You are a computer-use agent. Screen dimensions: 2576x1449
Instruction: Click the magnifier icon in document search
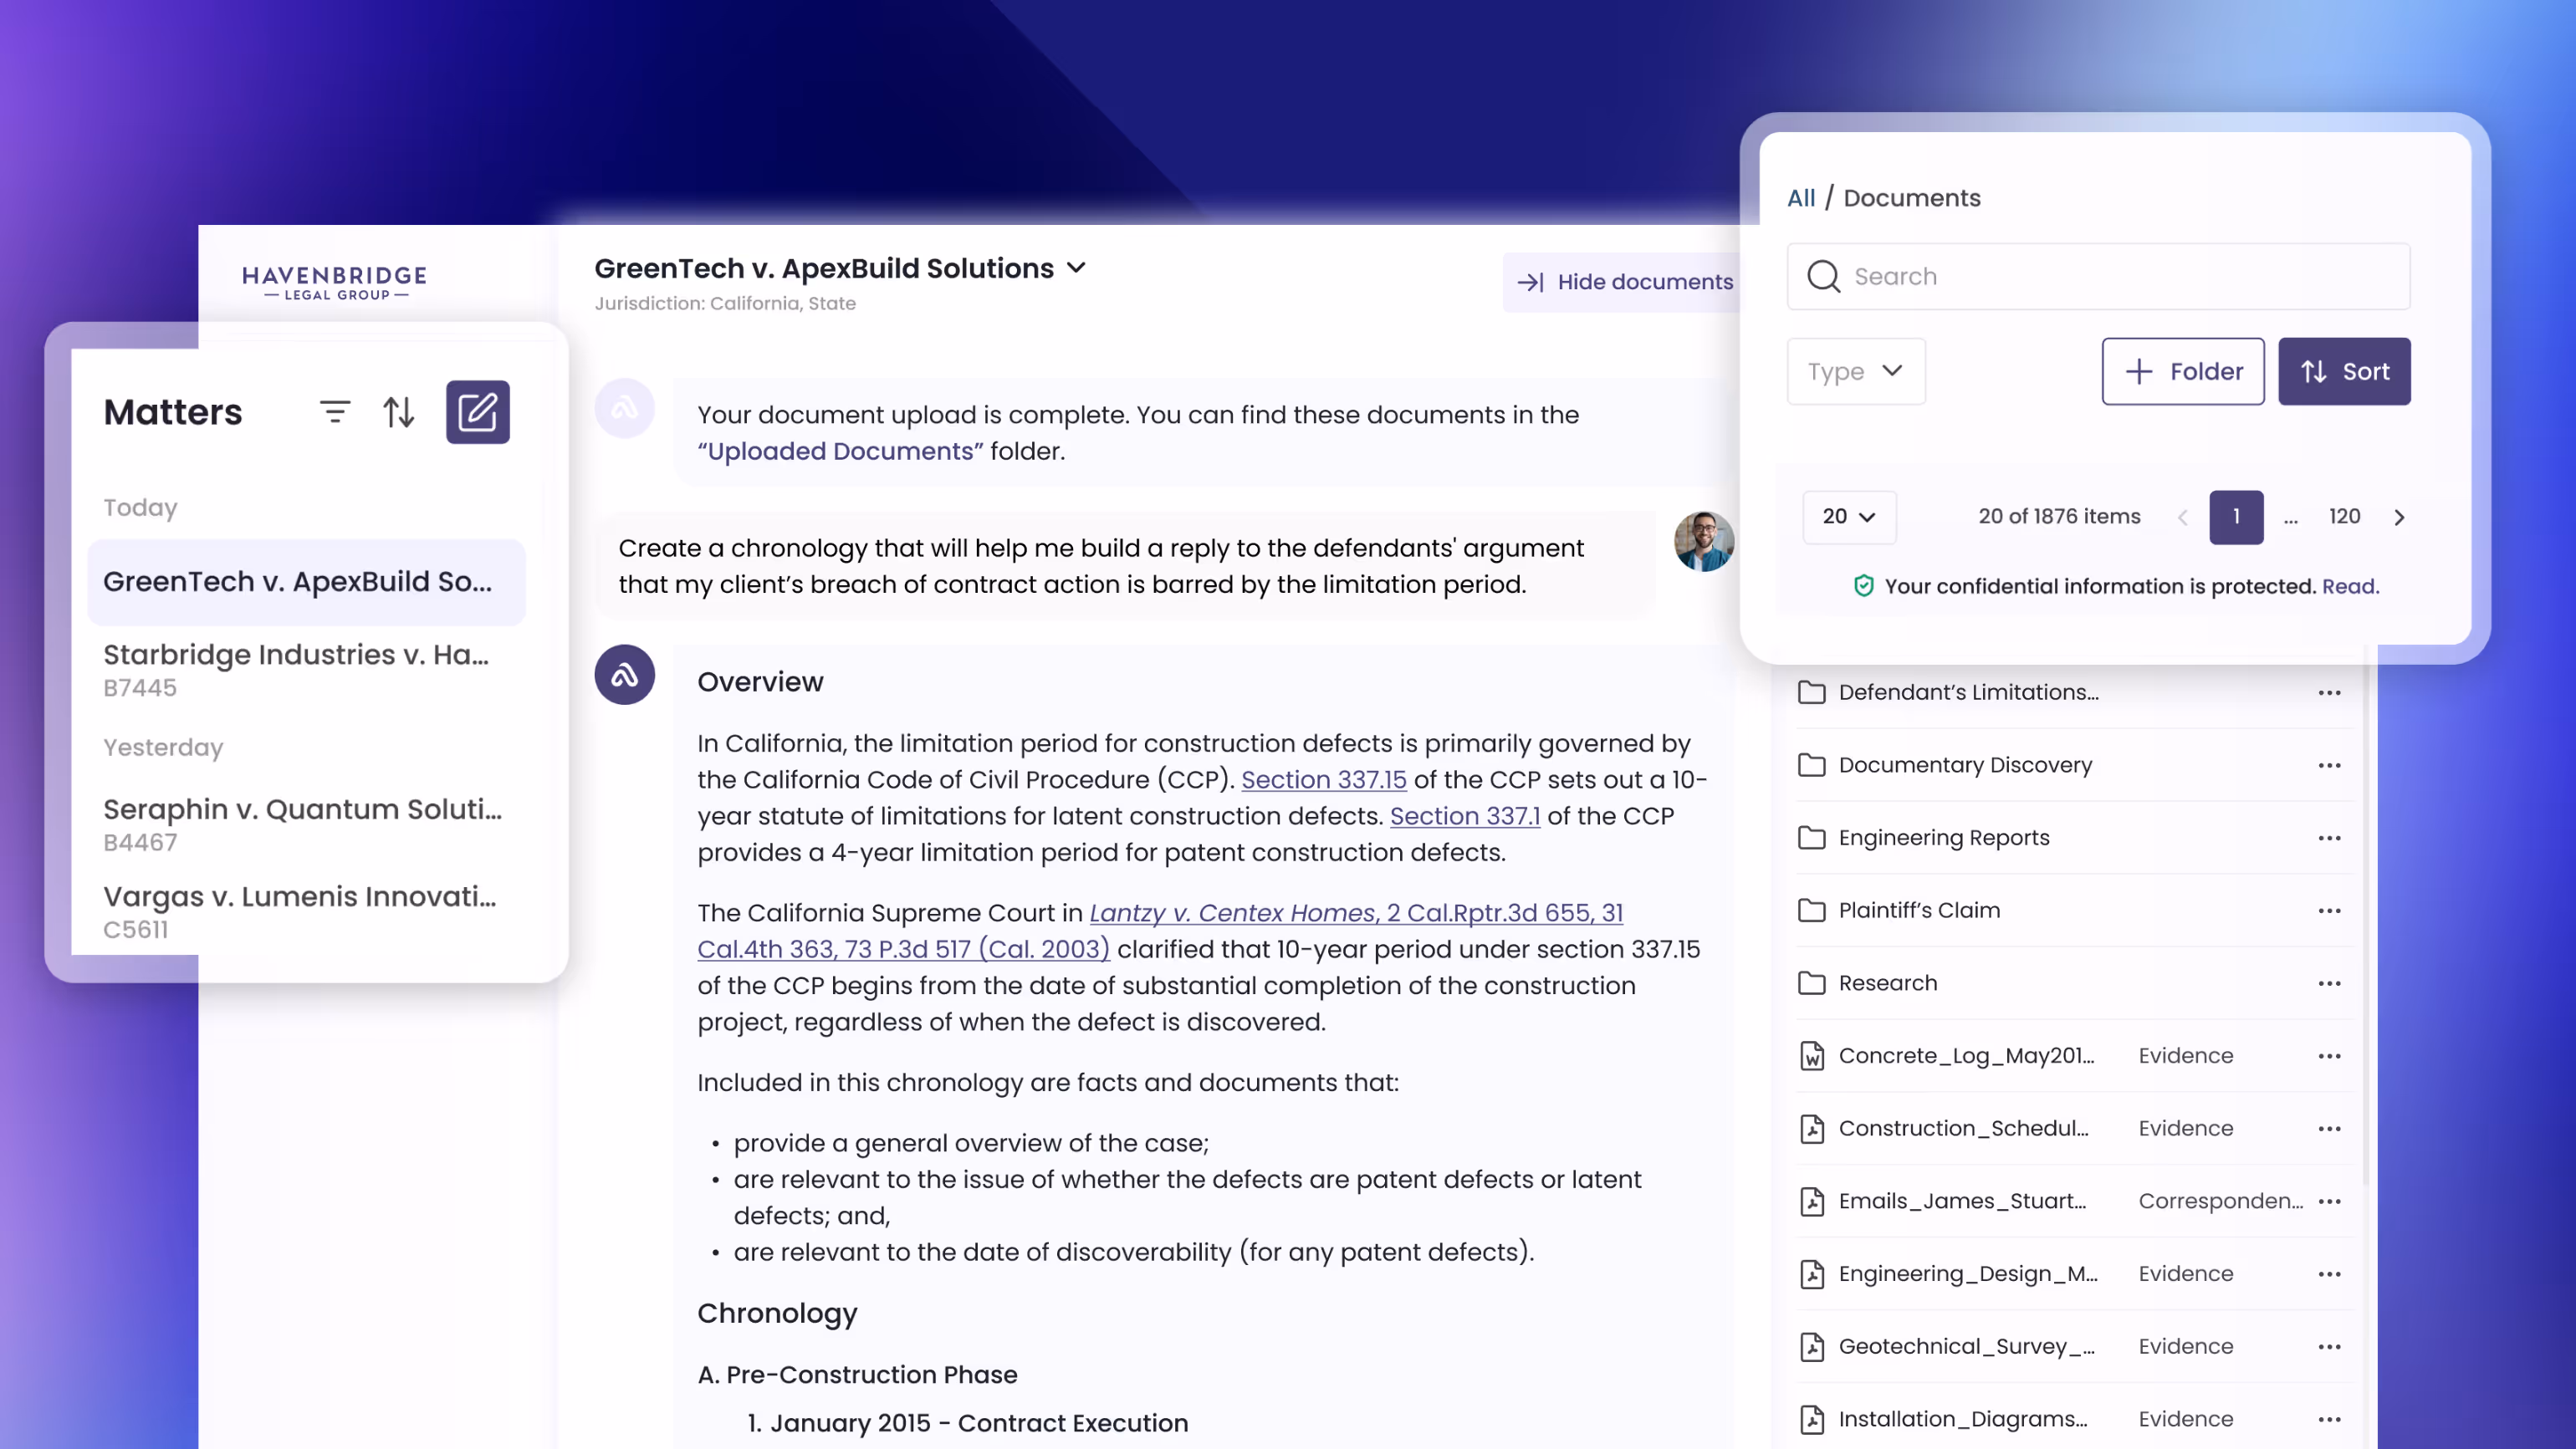point(1823,277)
